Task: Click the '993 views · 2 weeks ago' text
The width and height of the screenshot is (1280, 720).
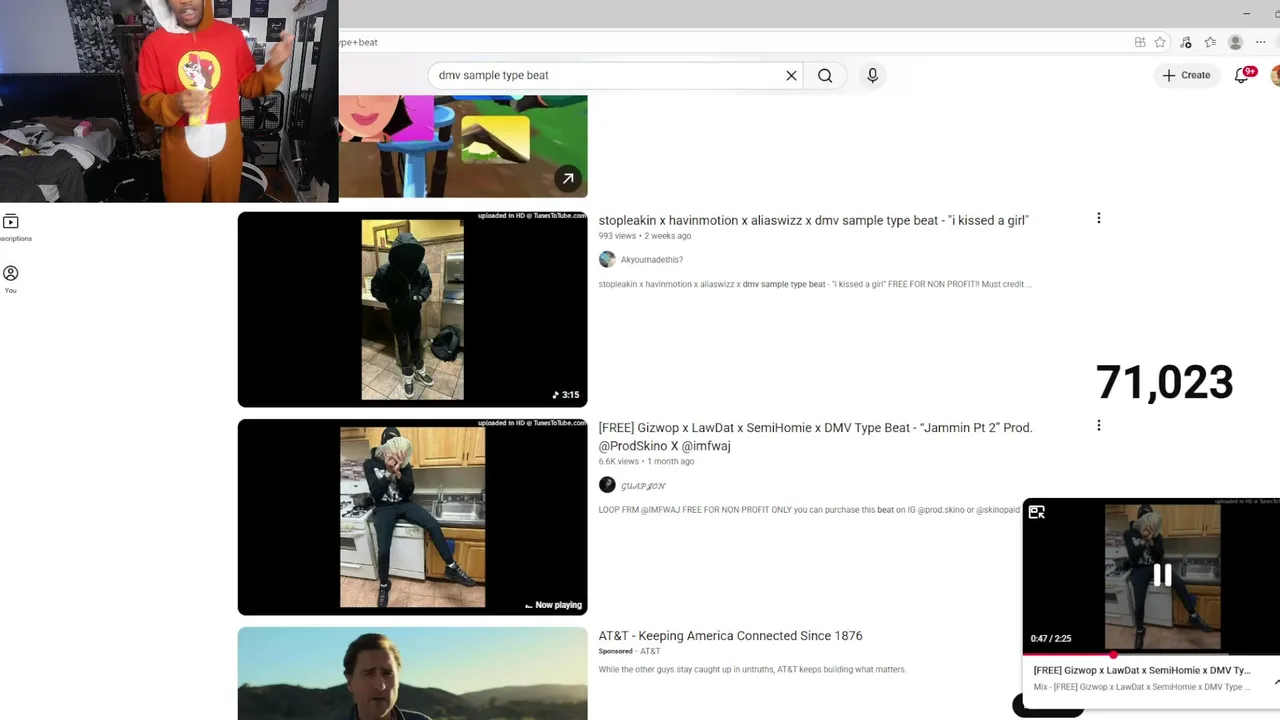Action: point(645,236)
